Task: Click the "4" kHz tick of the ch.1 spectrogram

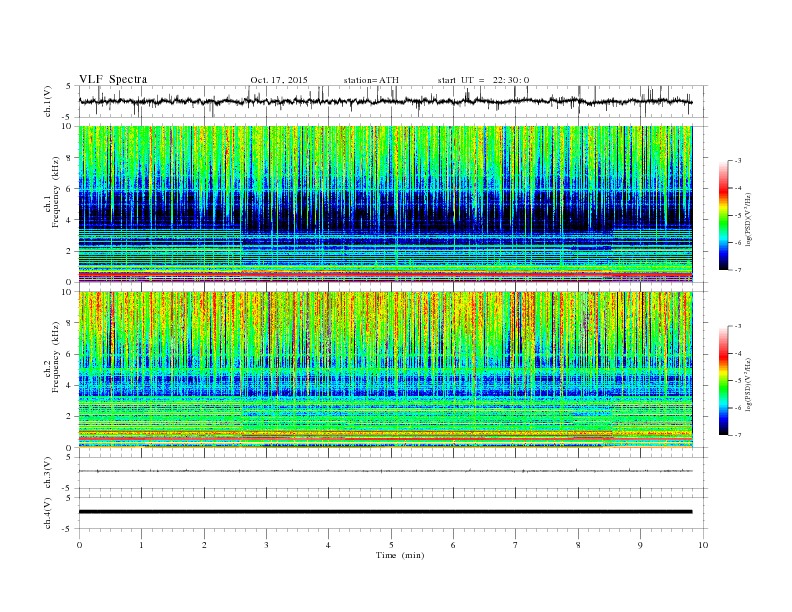Action: [x=70, y=220]
